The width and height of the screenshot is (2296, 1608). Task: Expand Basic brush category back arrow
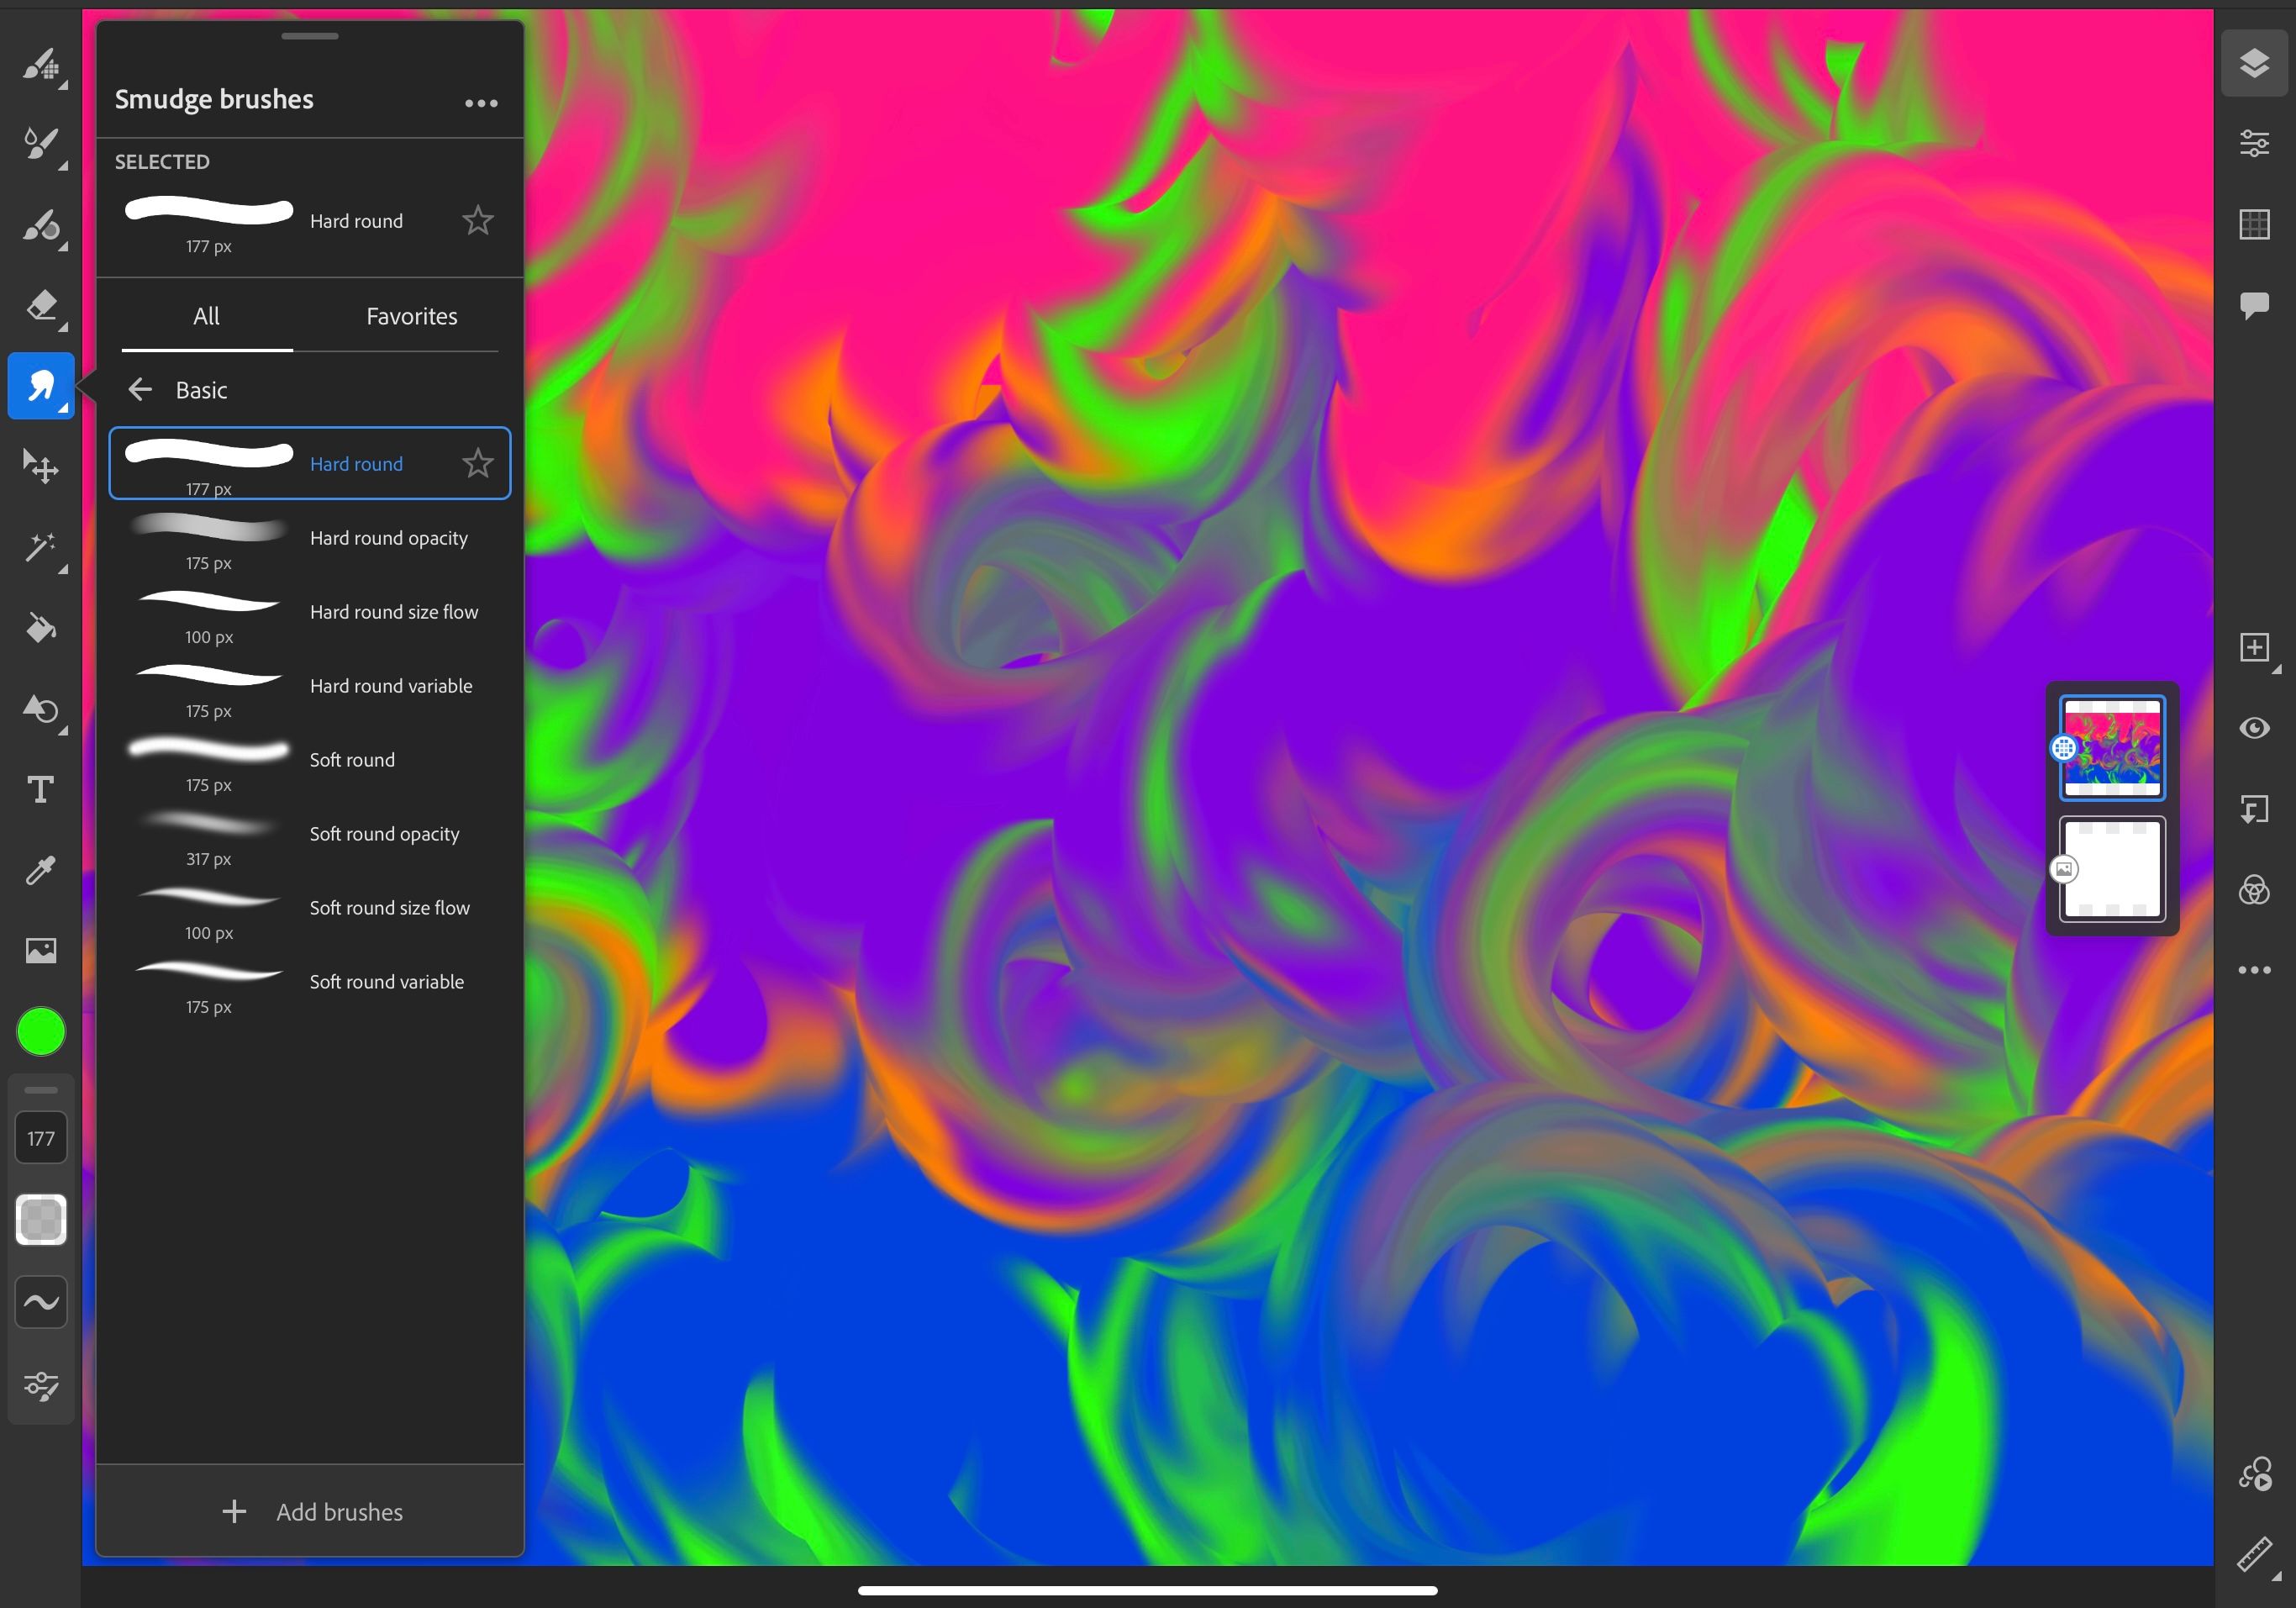click(x=141, y=389)
